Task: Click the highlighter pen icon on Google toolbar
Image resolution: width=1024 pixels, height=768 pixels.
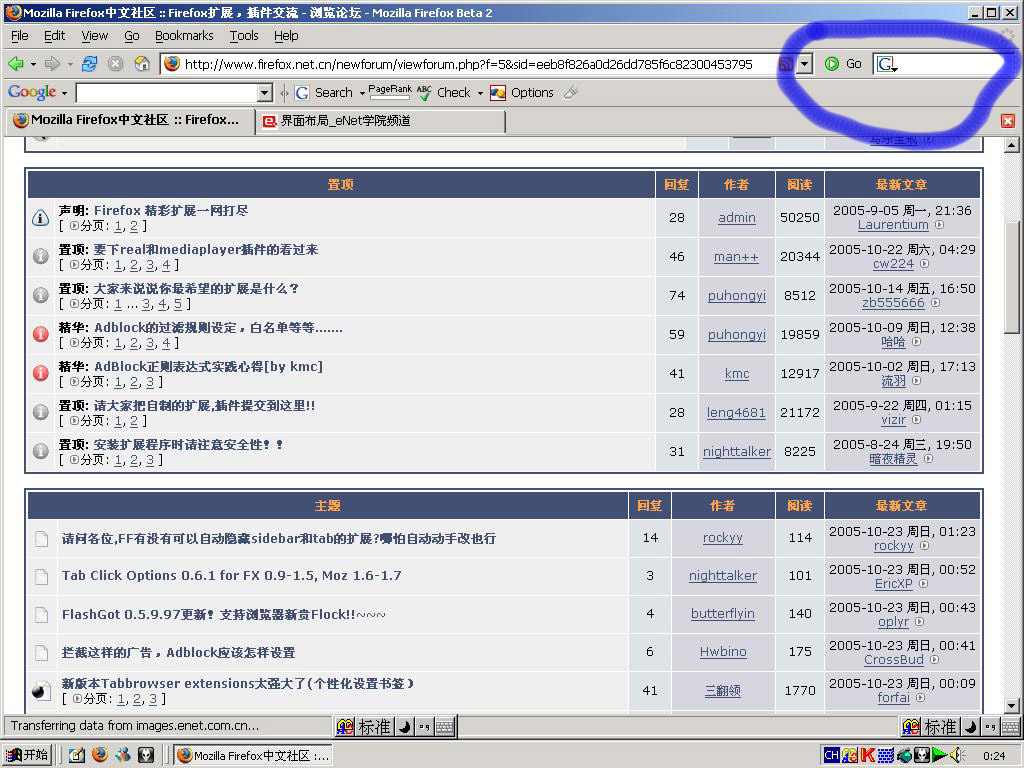Action: coord(571,93)
